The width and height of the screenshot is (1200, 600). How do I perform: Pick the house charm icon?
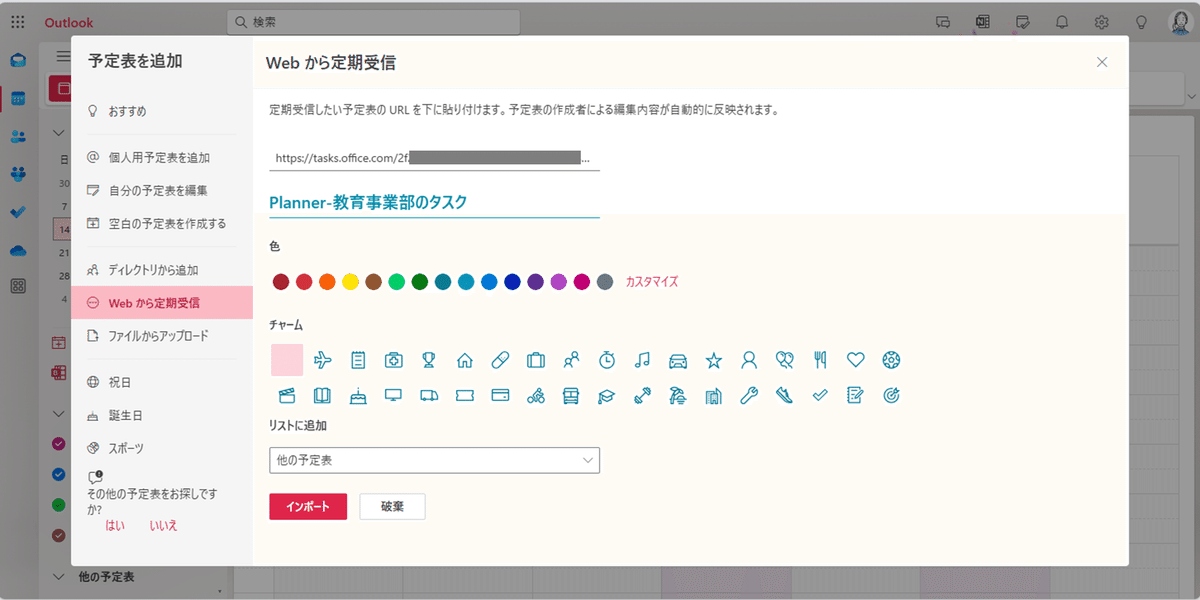click(x=464, y=360)
